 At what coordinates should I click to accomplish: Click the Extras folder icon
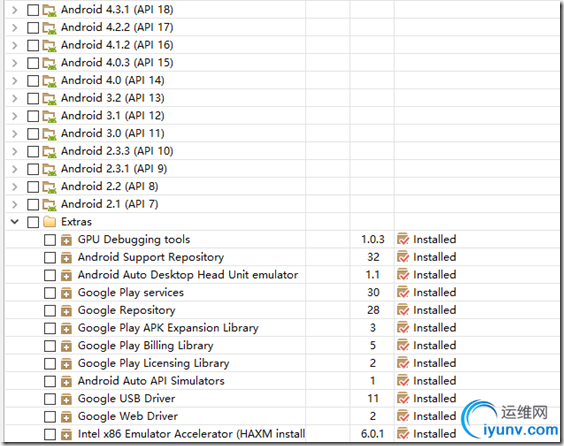click(x=49, y=222)
